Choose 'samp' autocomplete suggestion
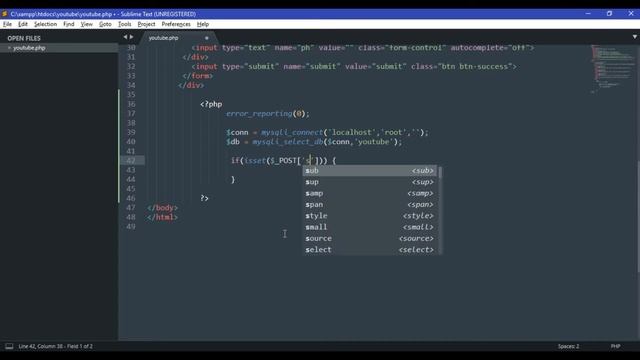The height and width of the screenshot is (360, 640). 370,193
